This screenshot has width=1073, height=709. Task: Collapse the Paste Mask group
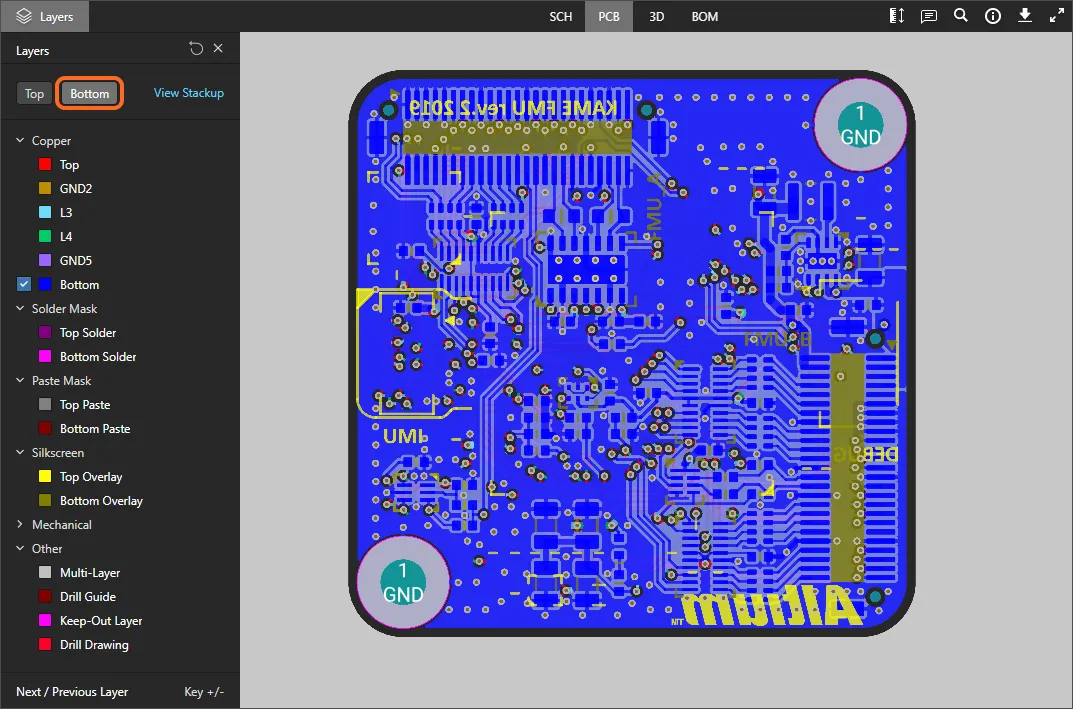point(20,381)
